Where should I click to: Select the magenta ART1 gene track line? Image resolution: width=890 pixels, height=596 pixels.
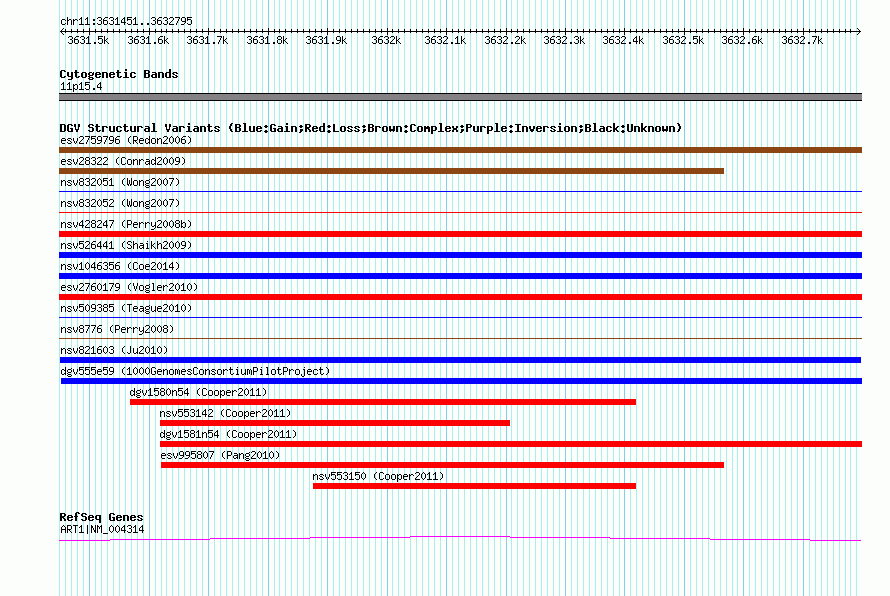460,538
